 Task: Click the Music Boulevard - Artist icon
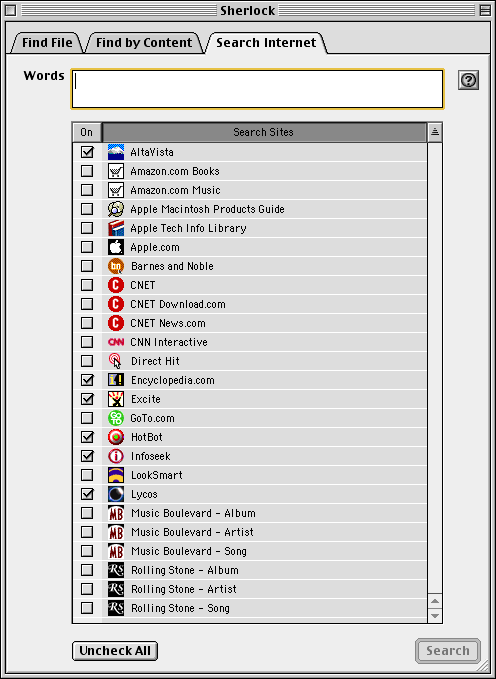pos(116,532)
